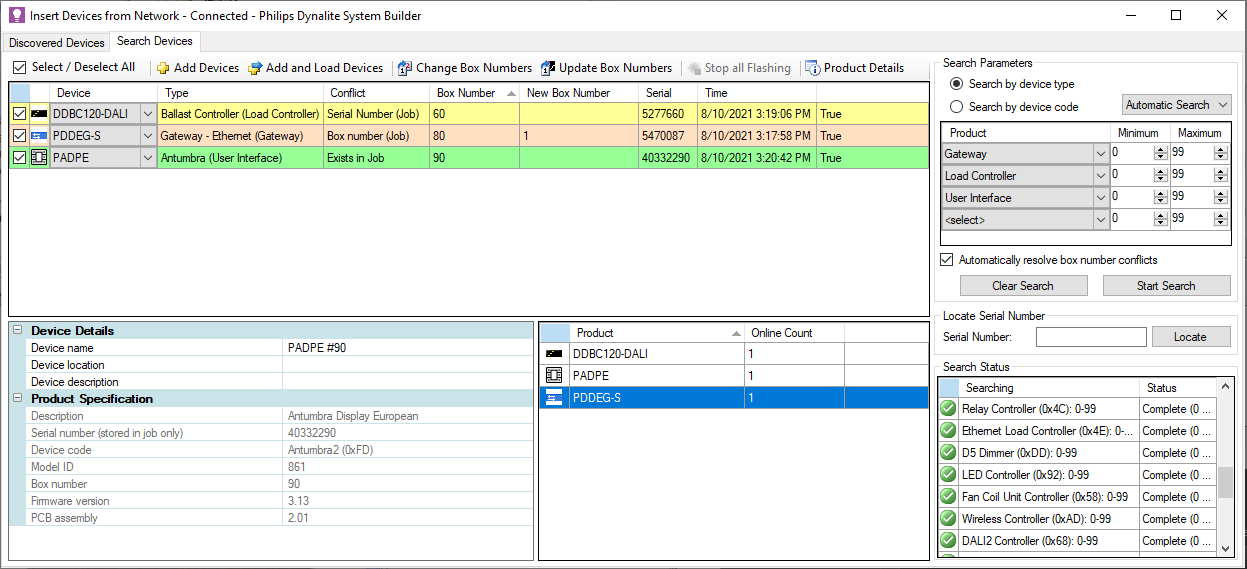Click the Add Devices toolbar icon
Screen dimensions: 1247x569
(x=163, y=68)
